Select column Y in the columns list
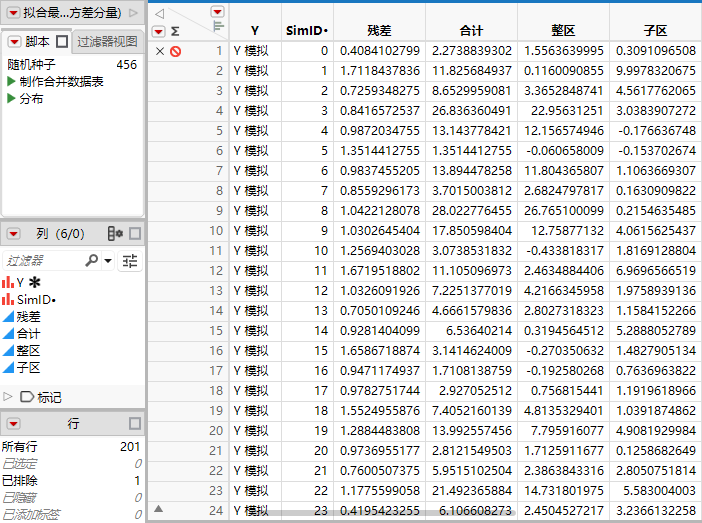The height and width of the screenshot is (523, 702). [20, 283]
